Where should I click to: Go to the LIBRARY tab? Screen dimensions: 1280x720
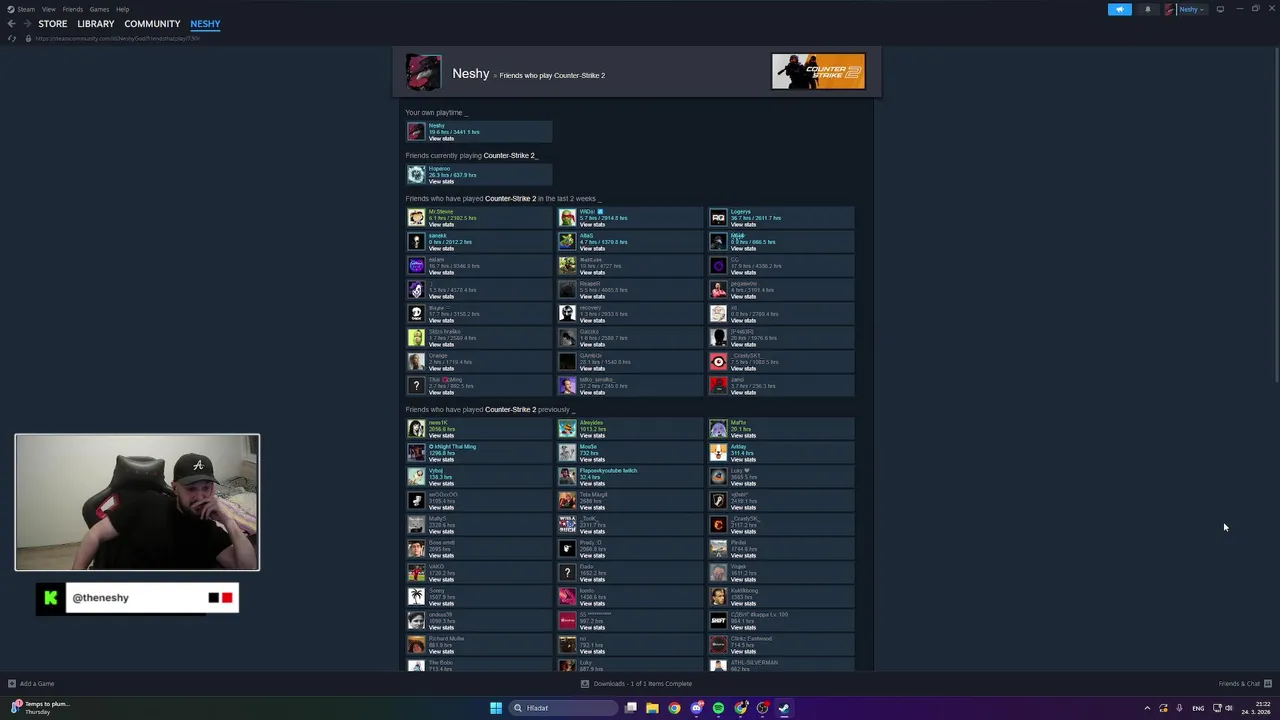point(96,24)
